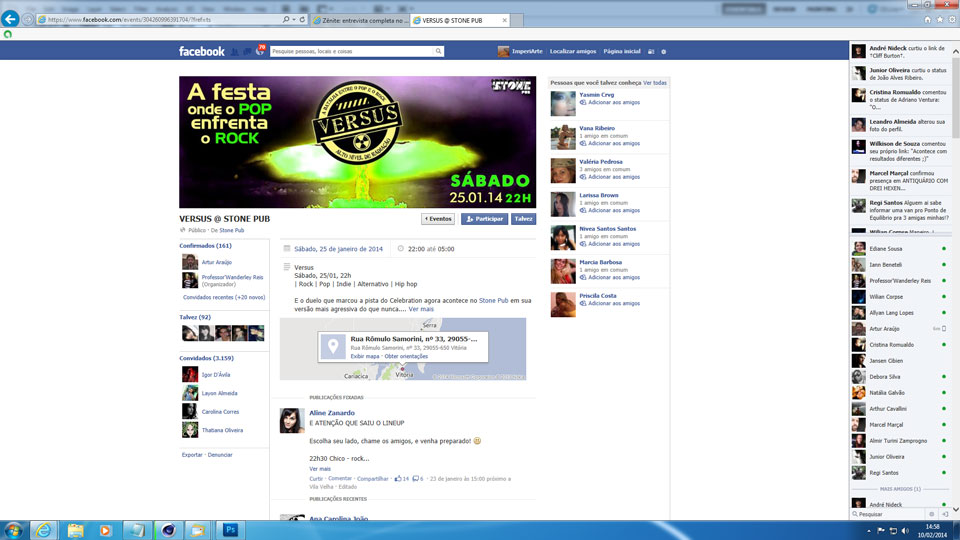Viewport: 960px width, 540px height.
Task: Switch to Zênite entrevista completa tab
Action: click(359, 20)
